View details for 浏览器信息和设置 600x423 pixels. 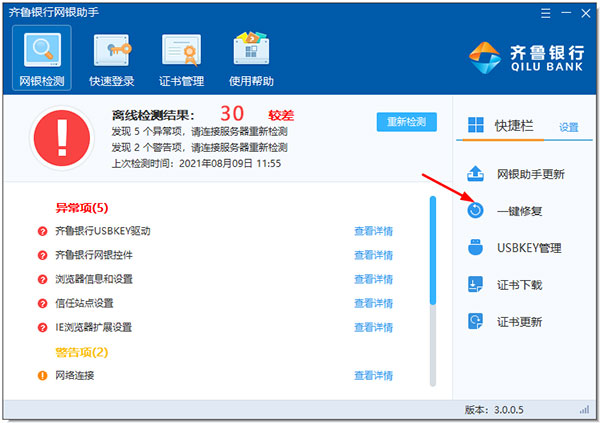tap(373, 279)
